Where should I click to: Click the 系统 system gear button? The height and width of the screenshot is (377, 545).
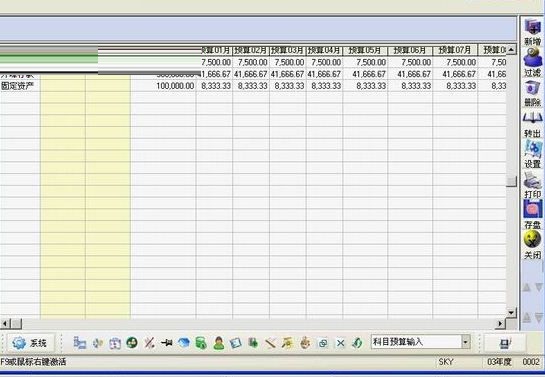click(x=30, y=343)
